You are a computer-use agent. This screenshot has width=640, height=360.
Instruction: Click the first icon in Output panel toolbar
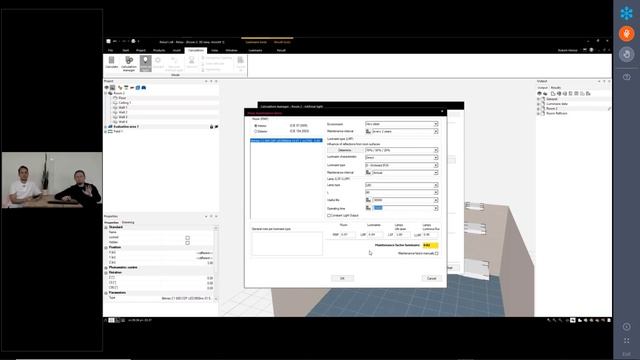coord(539,93)
